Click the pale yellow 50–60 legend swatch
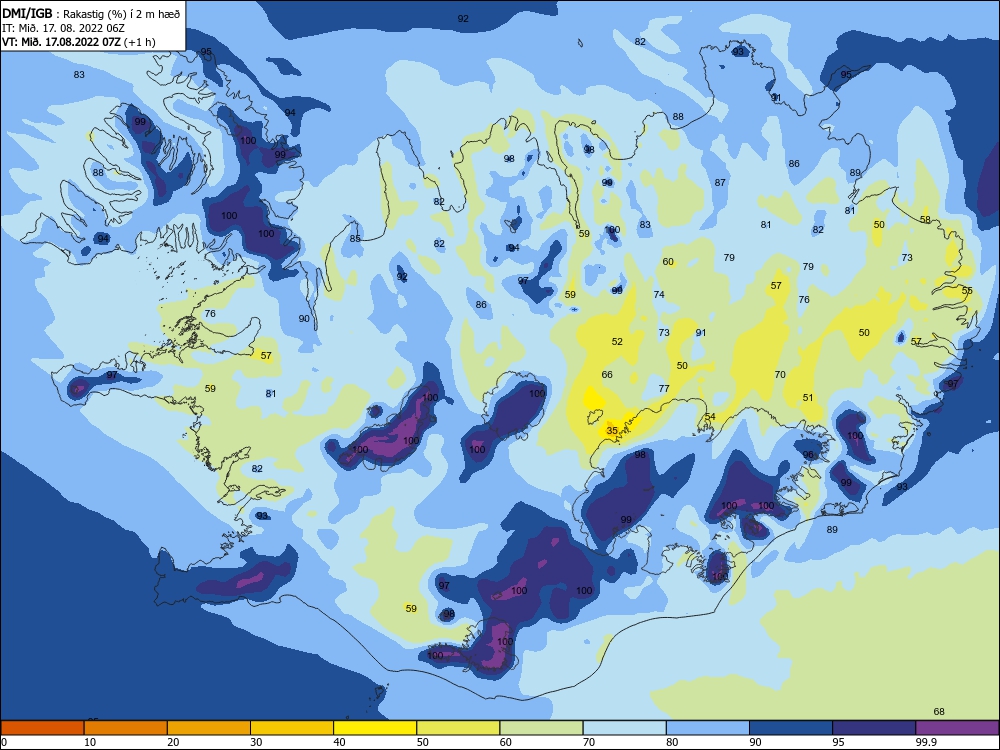The width and height of the screenshot is (1000, 750). (x=458, y=728)
